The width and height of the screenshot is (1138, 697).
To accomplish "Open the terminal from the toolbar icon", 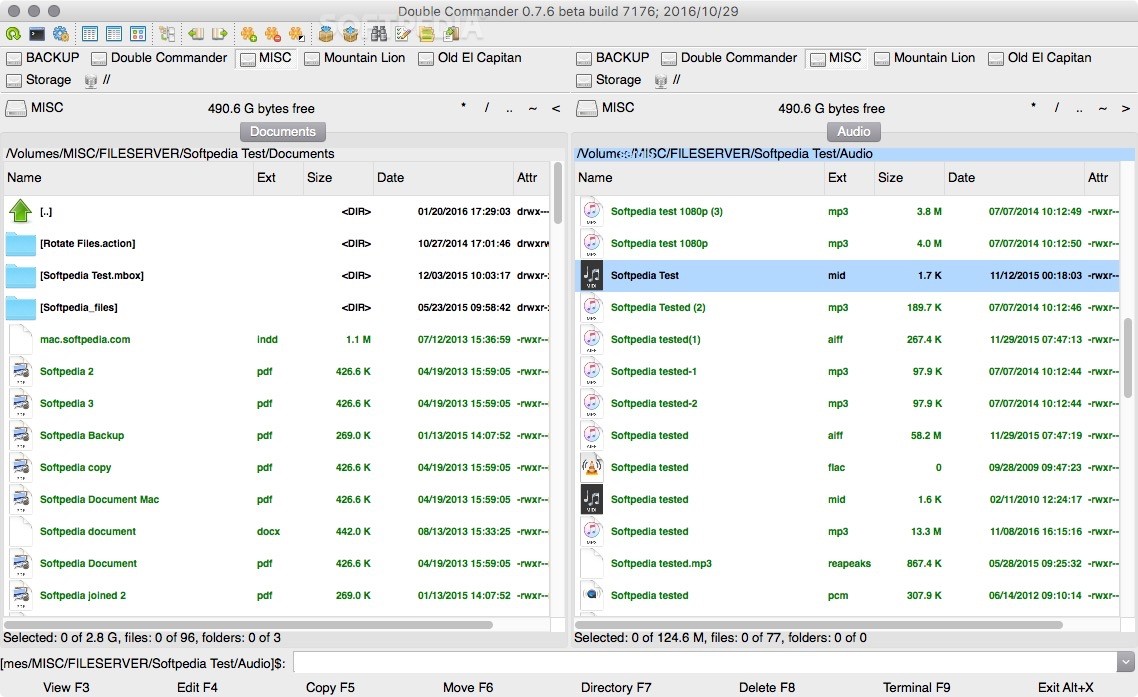I will pos(36,33).
